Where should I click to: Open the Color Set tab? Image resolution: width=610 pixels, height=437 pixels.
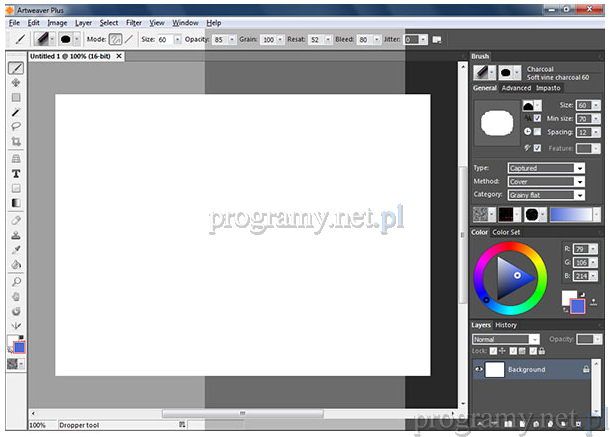pyautogui.click(x=507, y=232)
